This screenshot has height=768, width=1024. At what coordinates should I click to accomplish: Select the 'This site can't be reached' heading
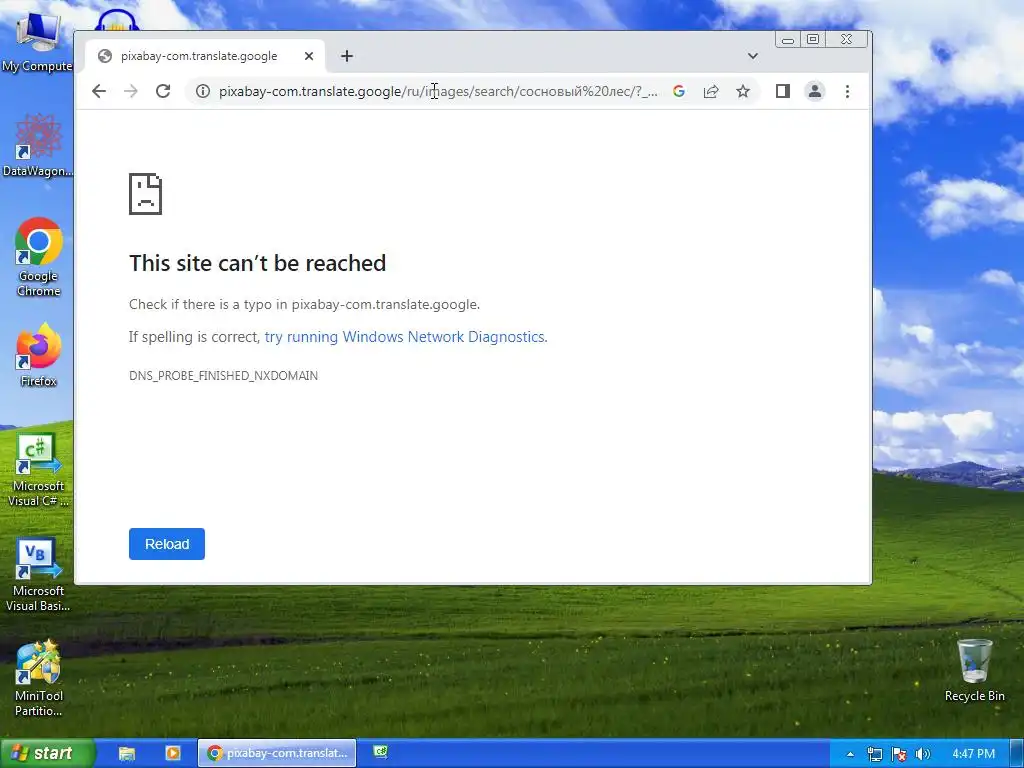[x=257, y=263]
